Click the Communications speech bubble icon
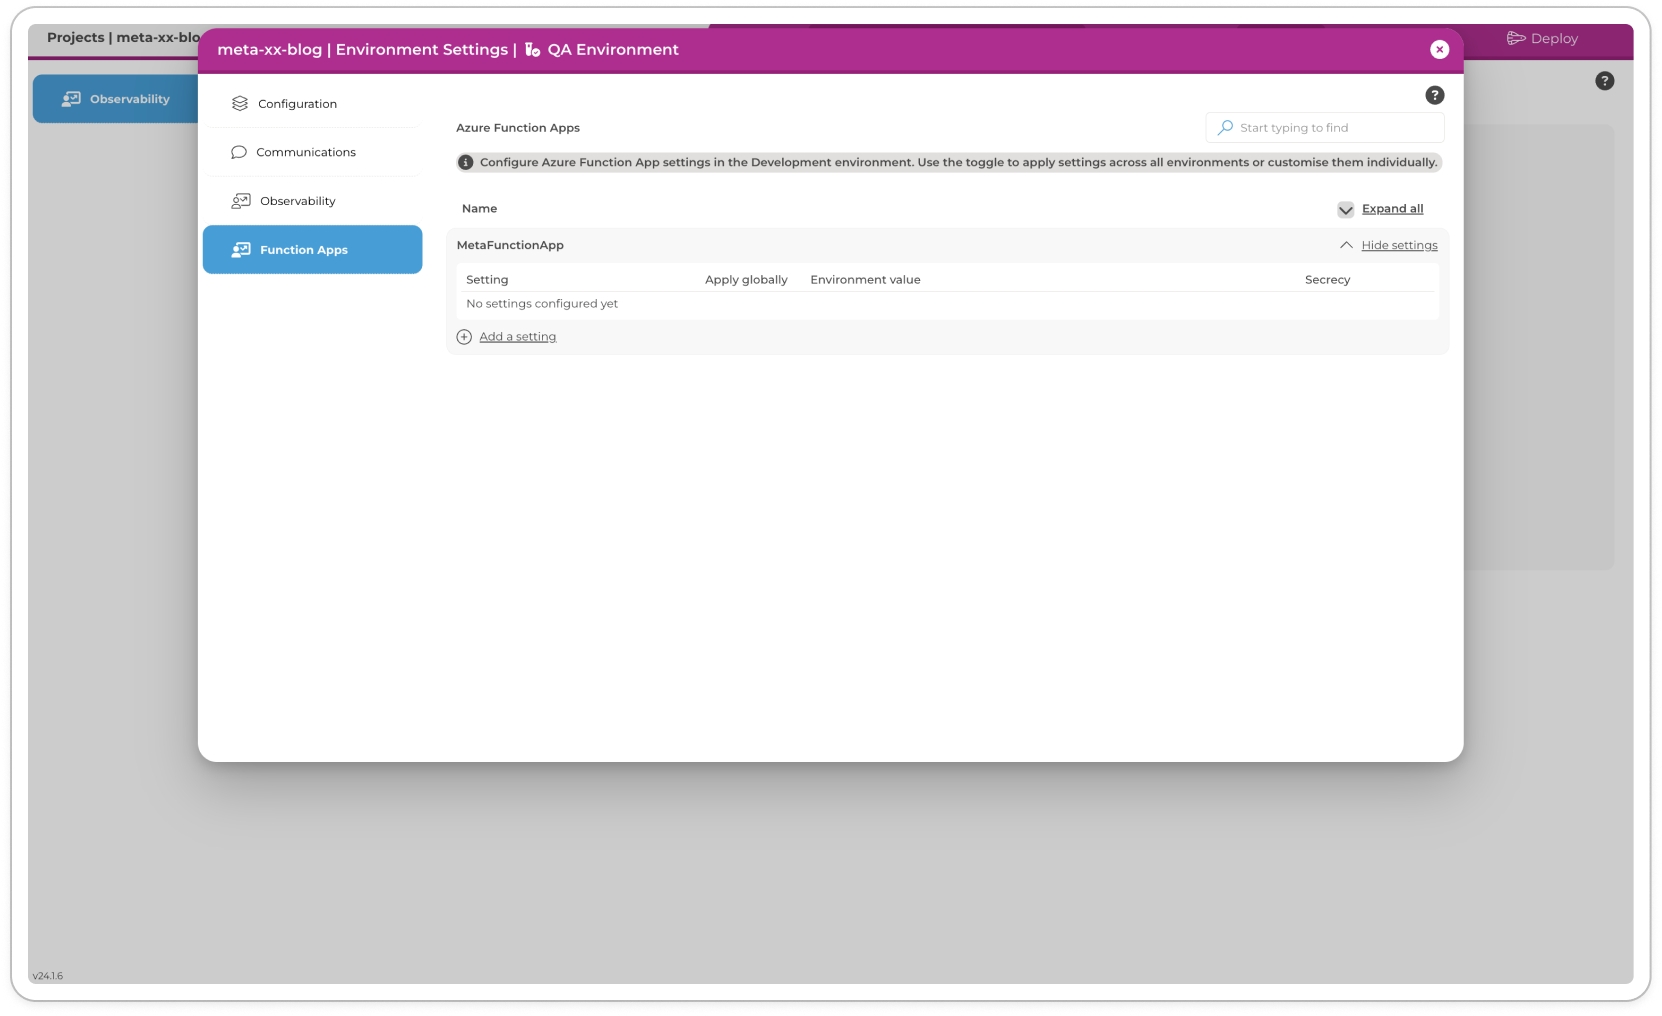This screenshot has width=1662, height=1016. pyautogui.click(x=239, y=153)
